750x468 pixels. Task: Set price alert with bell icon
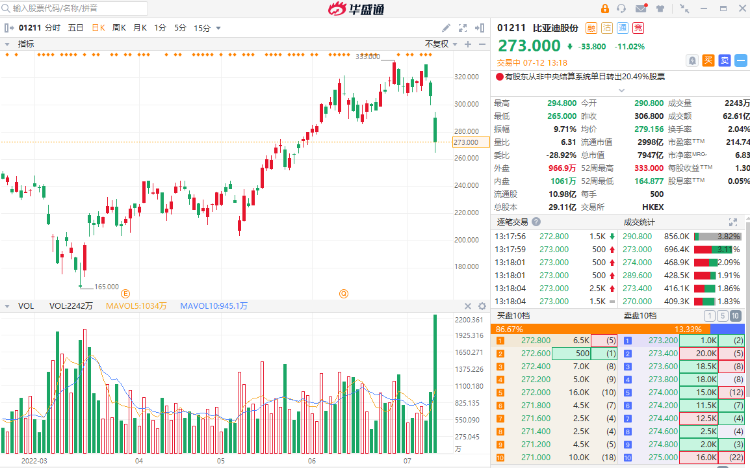click(x=692, y=60)
